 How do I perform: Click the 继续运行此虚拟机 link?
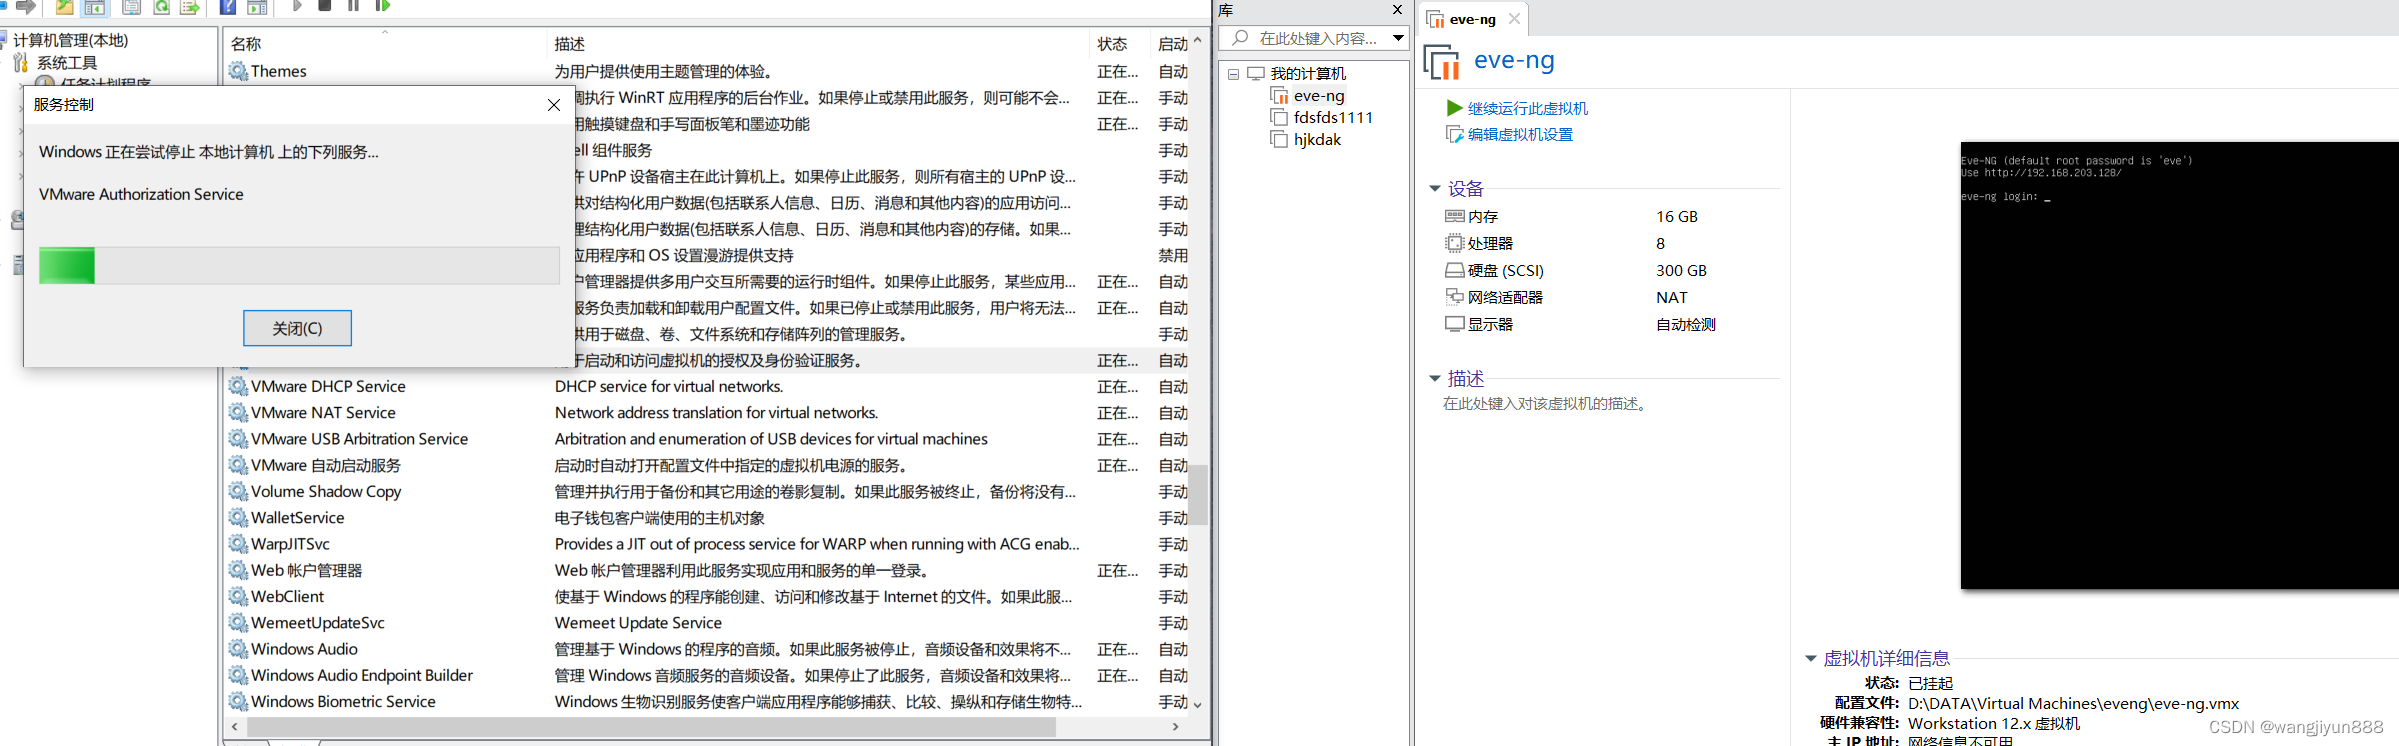1527,108
